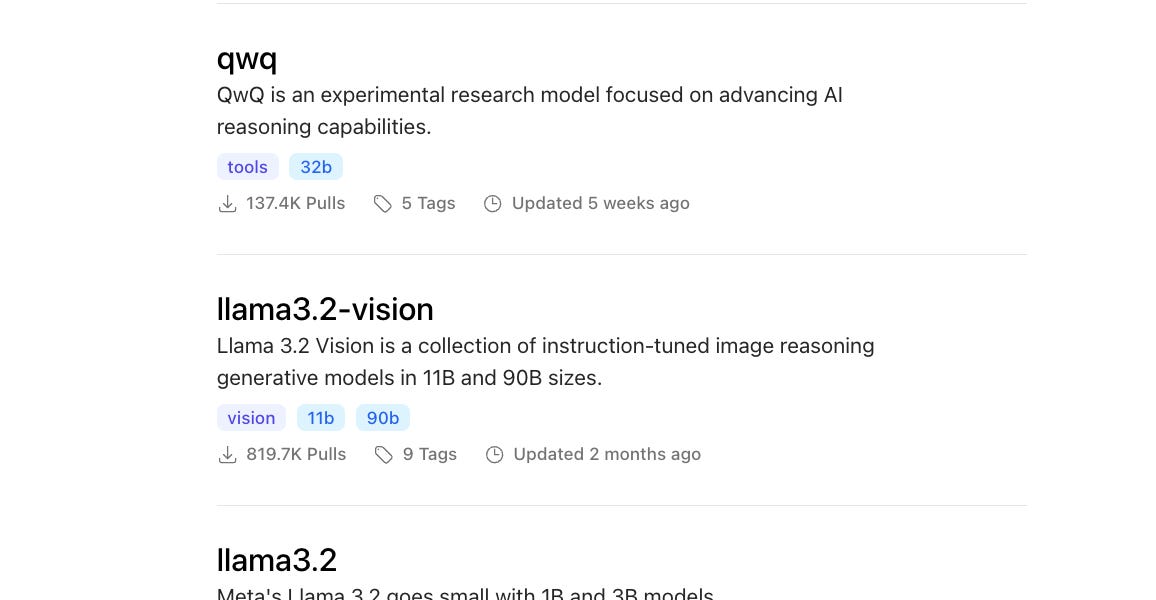The height and width of the screenshot is (600, 1156).
Task: Click the tag icon in the llama3.2-vision row
Action: click(x=384, y=454)
